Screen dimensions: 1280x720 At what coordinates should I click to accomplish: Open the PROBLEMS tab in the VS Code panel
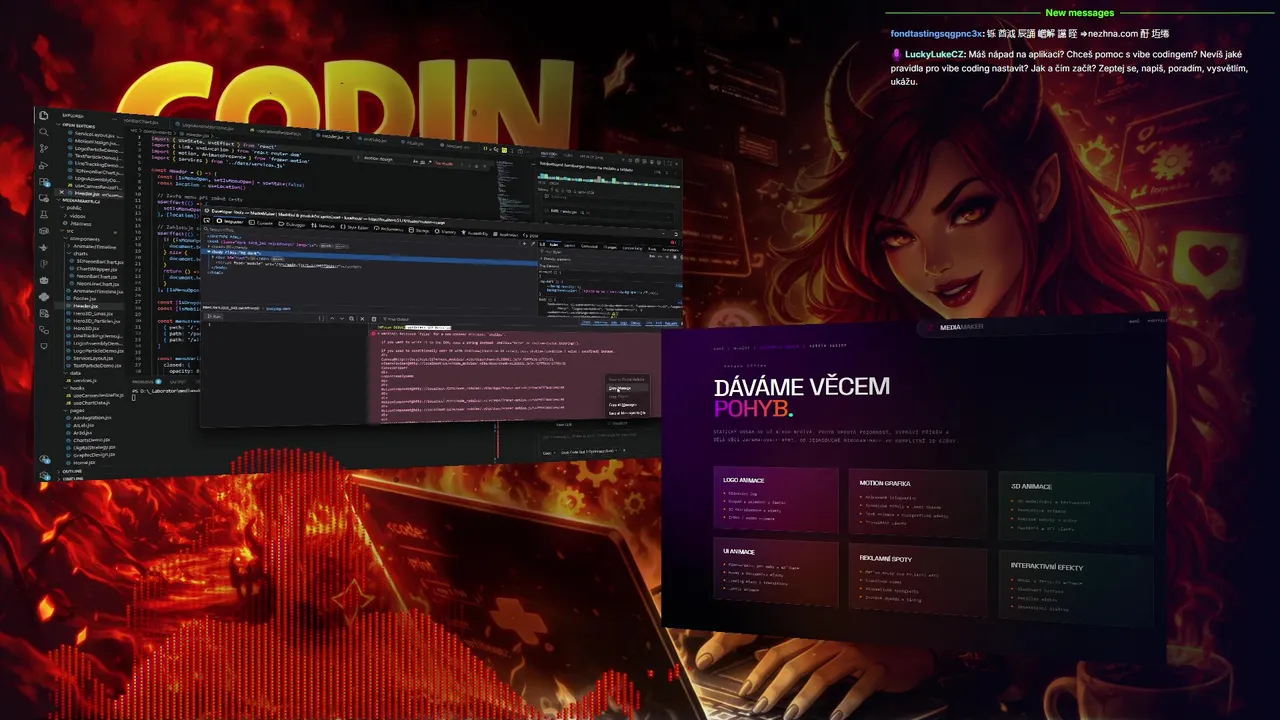(x=145, y=381)
